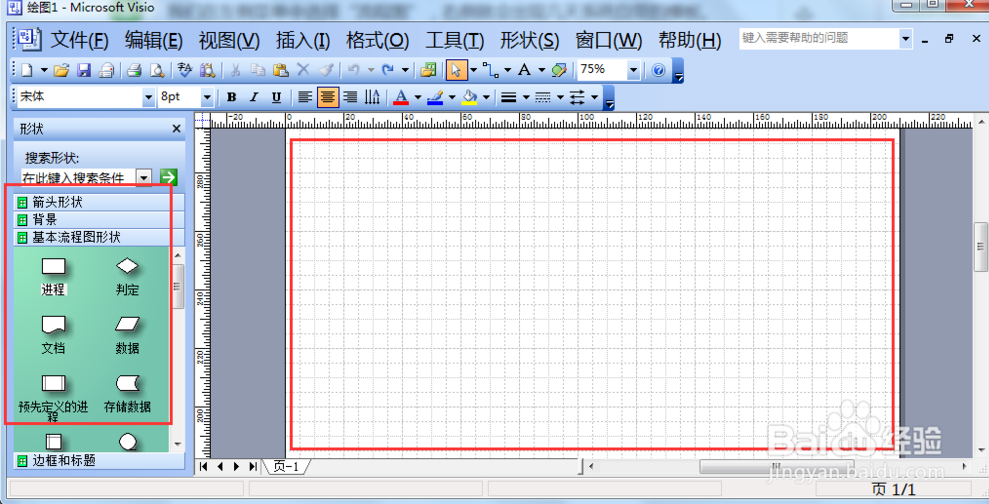Select the Format Painter brush icon
The height and width of the screenshot is (504, 989).
325,70
